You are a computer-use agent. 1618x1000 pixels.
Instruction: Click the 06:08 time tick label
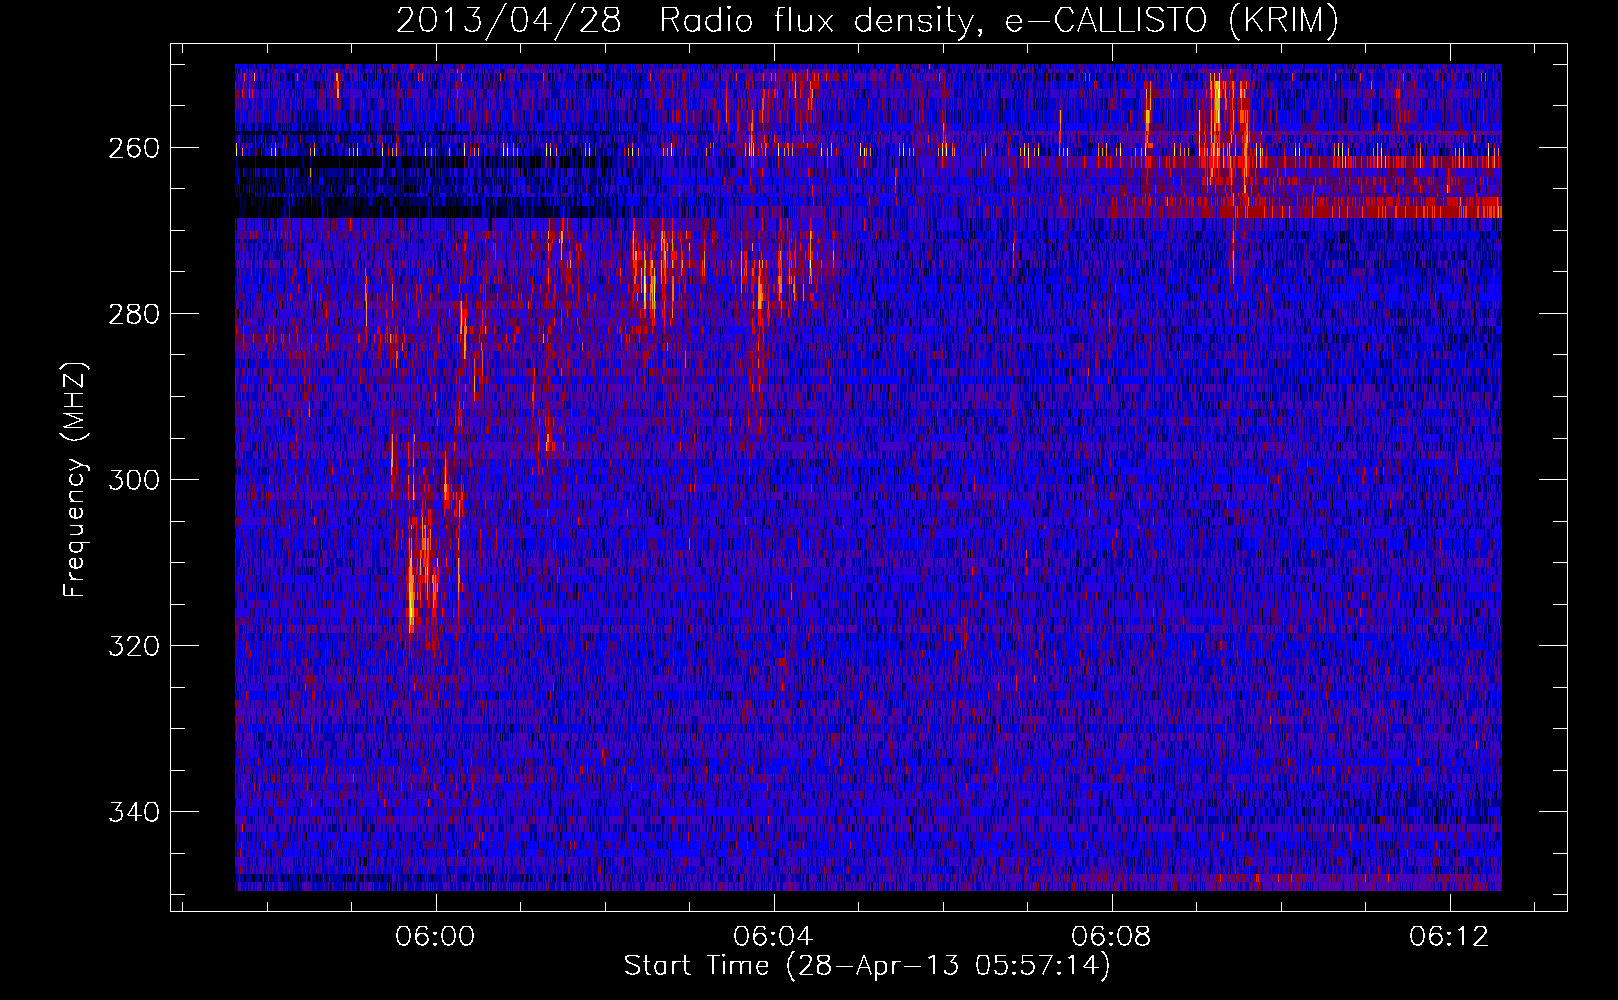click(x=1111, y=937)
